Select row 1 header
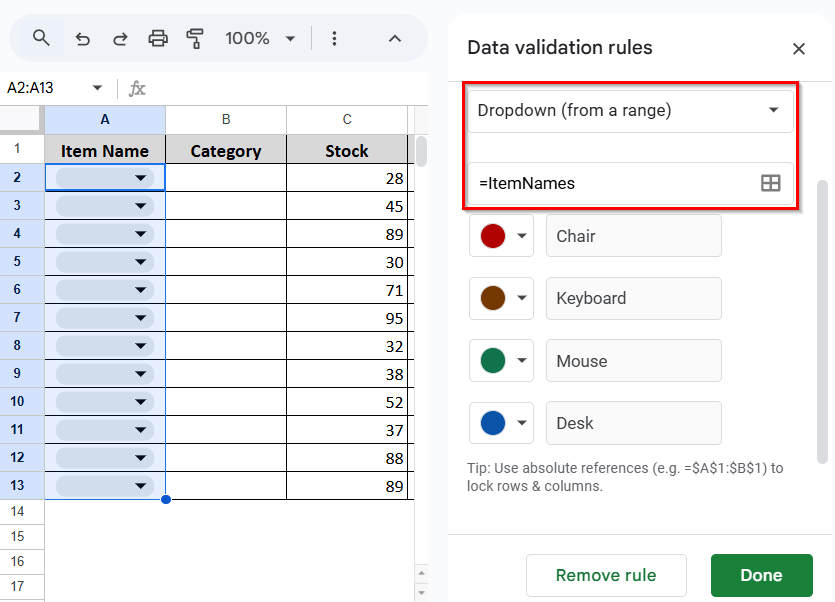 pos(22,149)
